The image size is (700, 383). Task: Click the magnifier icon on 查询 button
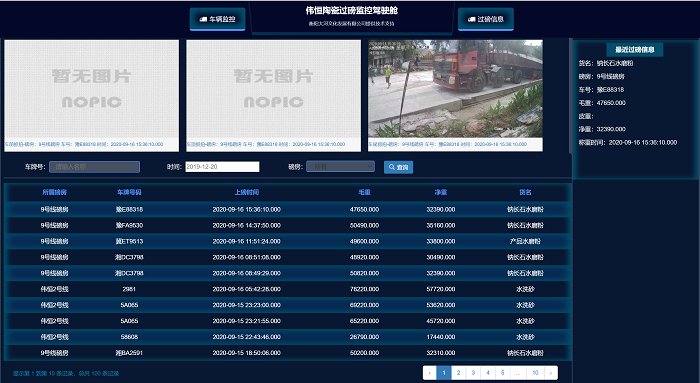[x=392, y=167]
